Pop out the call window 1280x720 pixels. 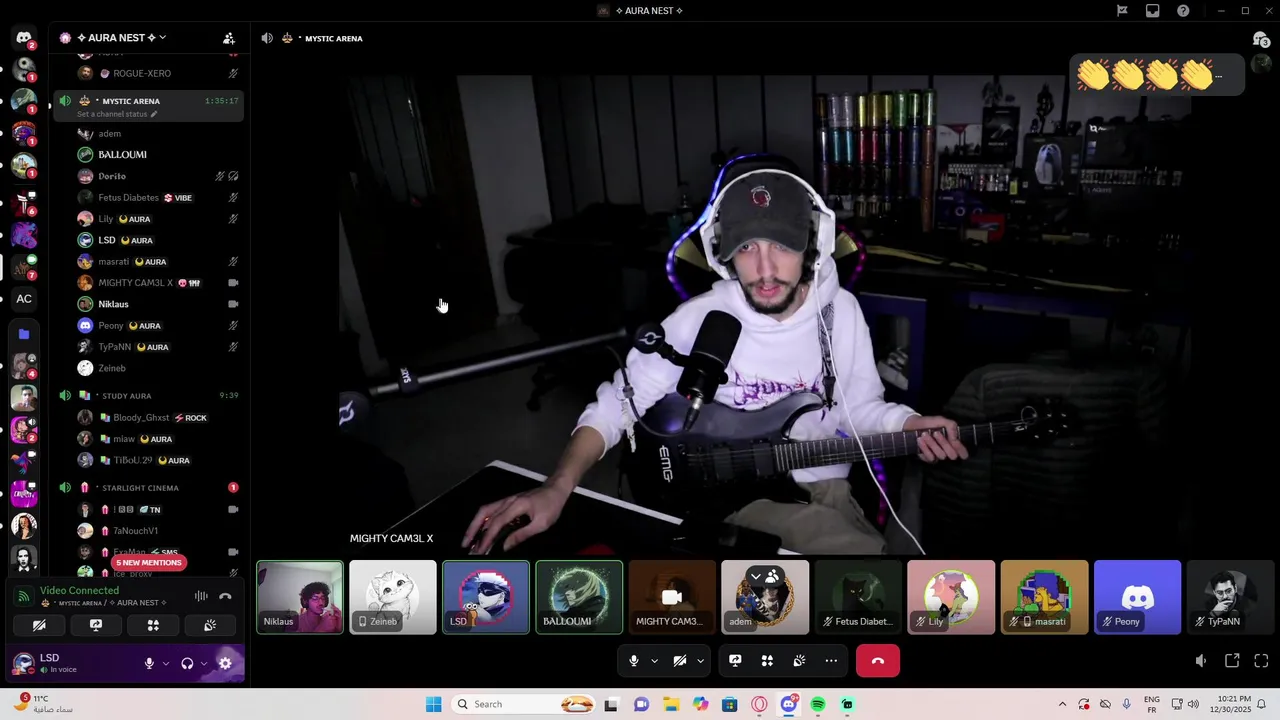tap(1232, 661)
